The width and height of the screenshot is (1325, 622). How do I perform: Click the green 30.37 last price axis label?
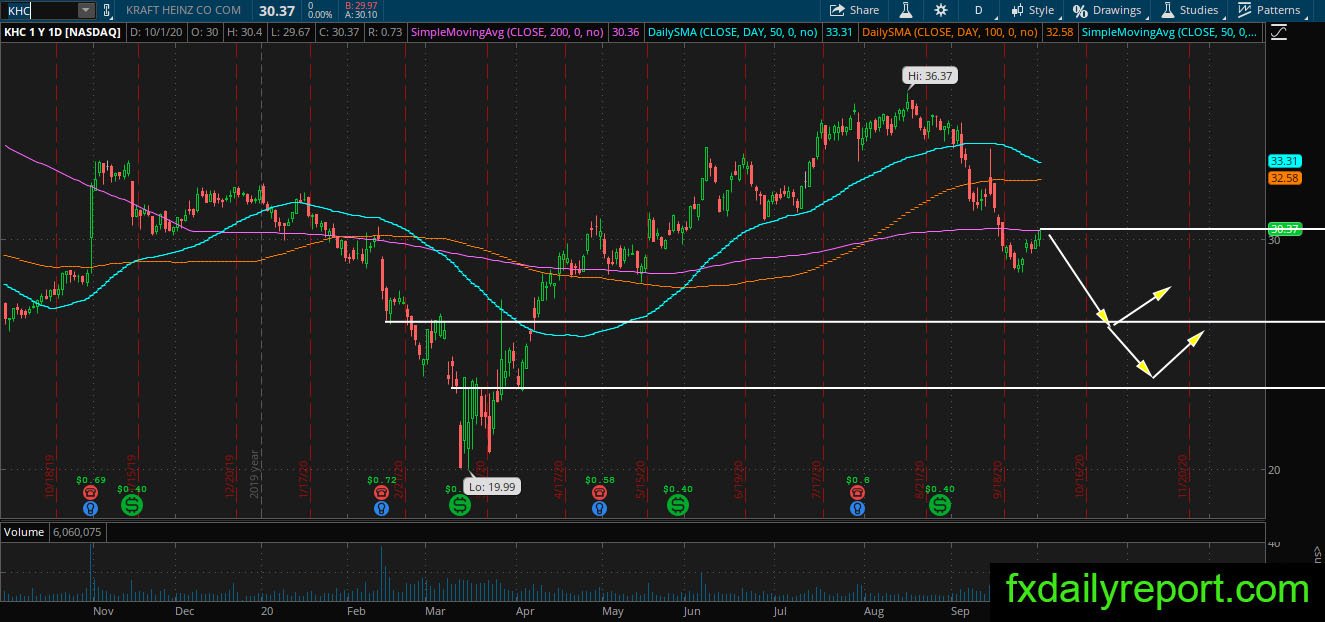[x=1284, y=229]
